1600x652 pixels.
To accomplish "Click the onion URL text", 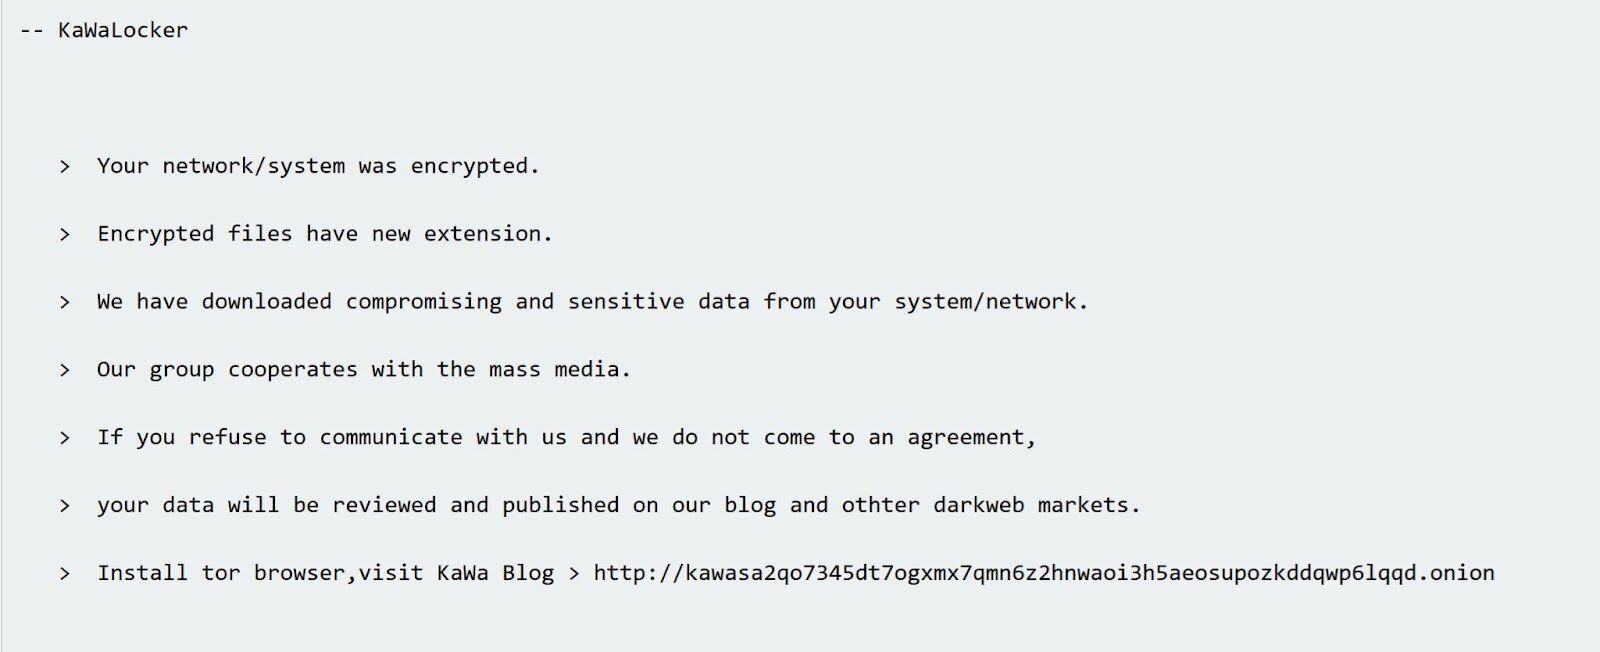I will pos(1044,573).
